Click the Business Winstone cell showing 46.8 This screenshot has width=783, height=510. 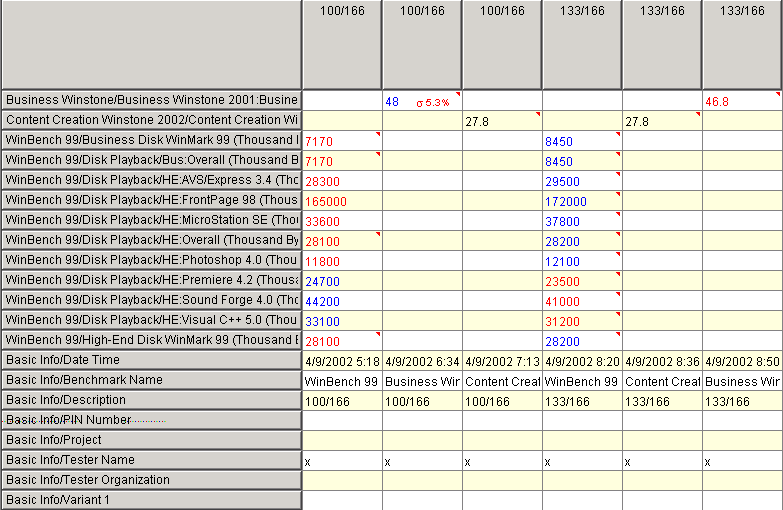[x=742, y=101]
